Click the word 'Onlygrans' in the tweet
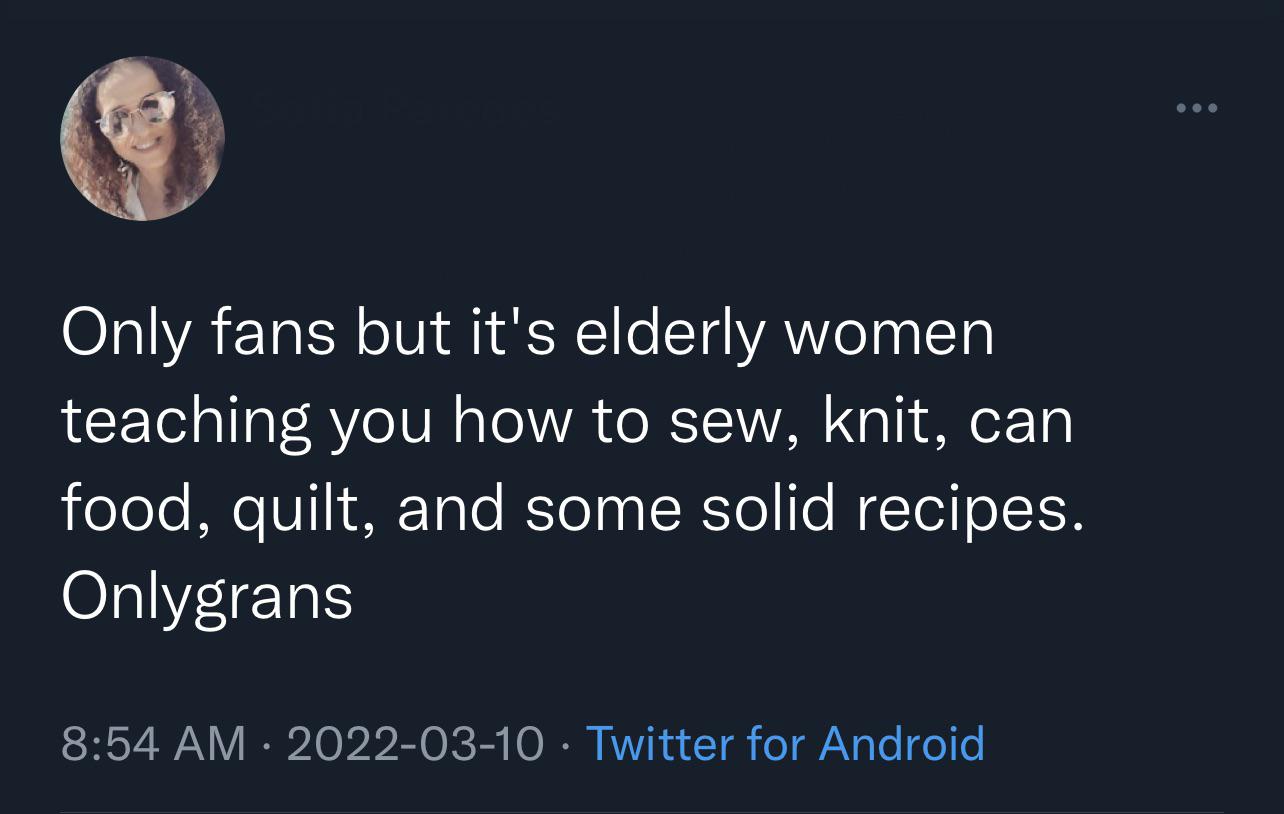Image resolution: width=1284 pixels, height=814 pixels. pos(207,597)
